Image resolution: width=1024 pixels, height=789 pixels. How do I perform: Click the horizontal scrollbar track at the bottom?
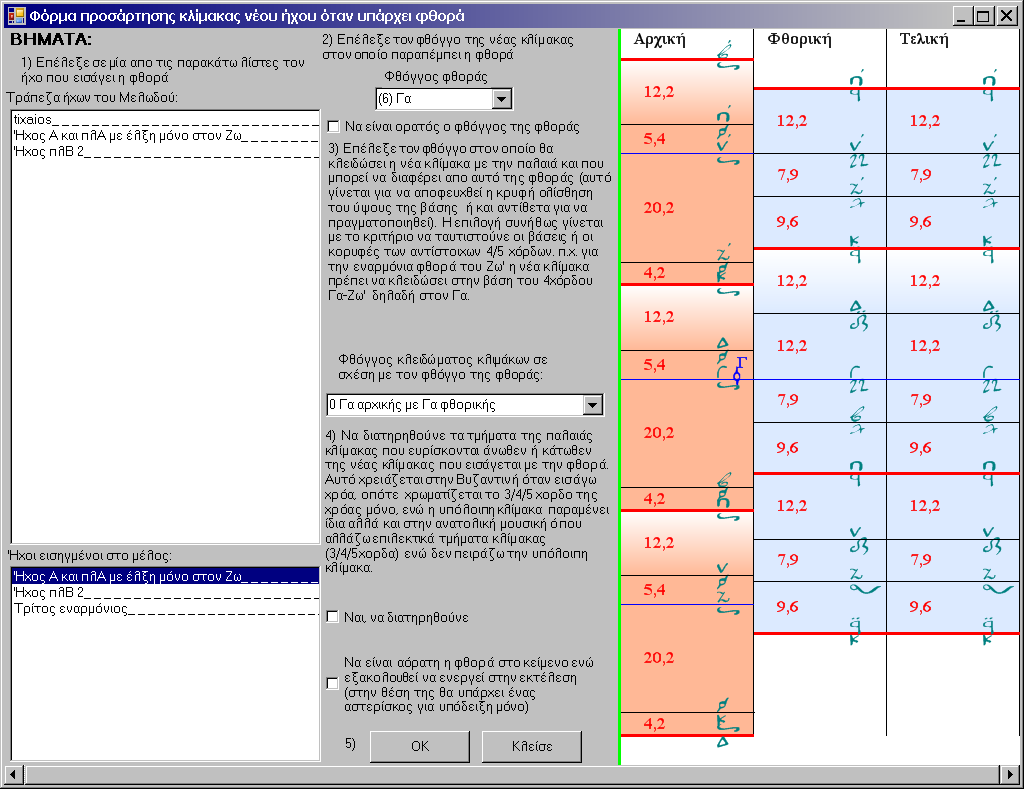click(500, 775)
